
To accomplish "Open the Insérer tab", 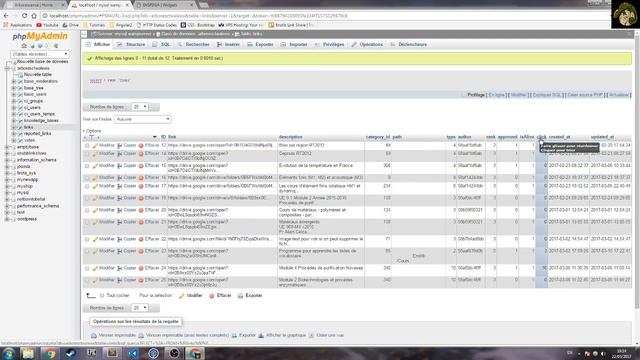I will click(228, 44).
